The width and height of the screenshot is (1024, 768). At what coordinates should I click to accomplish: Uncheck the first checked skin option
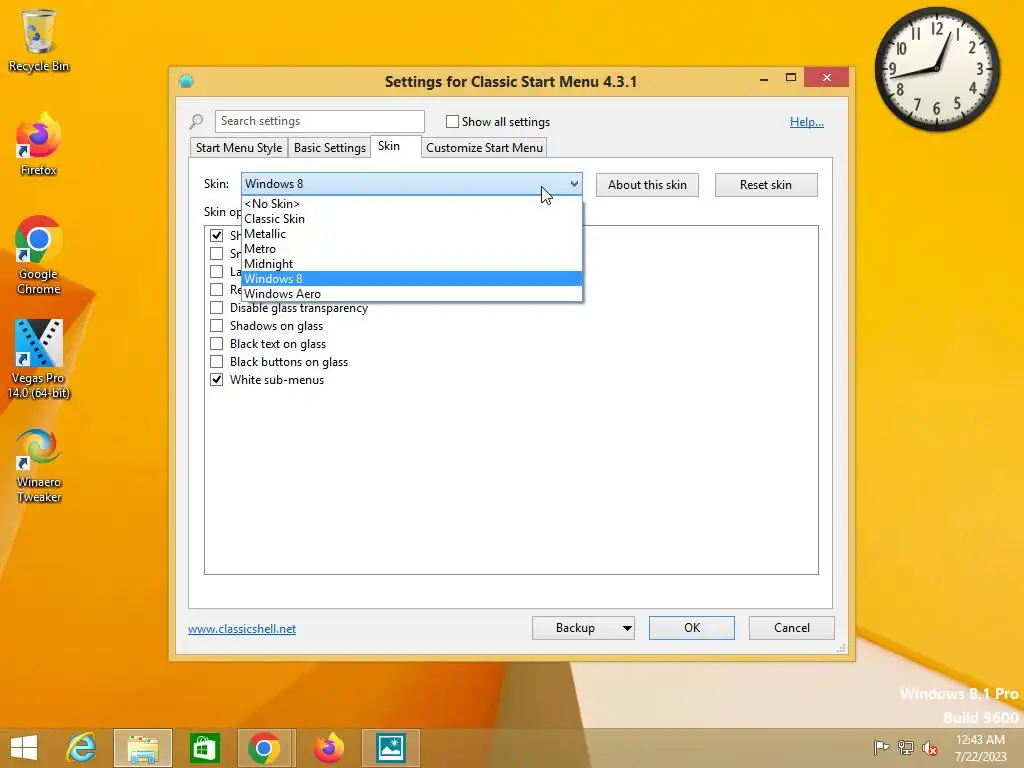[x=216, y=235]
